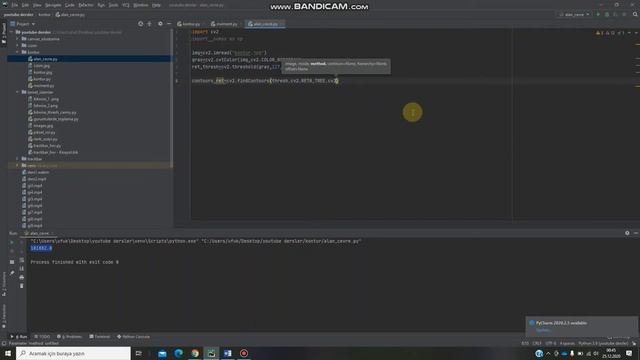Open the Structure side tool window
This screenshot has width=640, height=360.
point(4,284)
